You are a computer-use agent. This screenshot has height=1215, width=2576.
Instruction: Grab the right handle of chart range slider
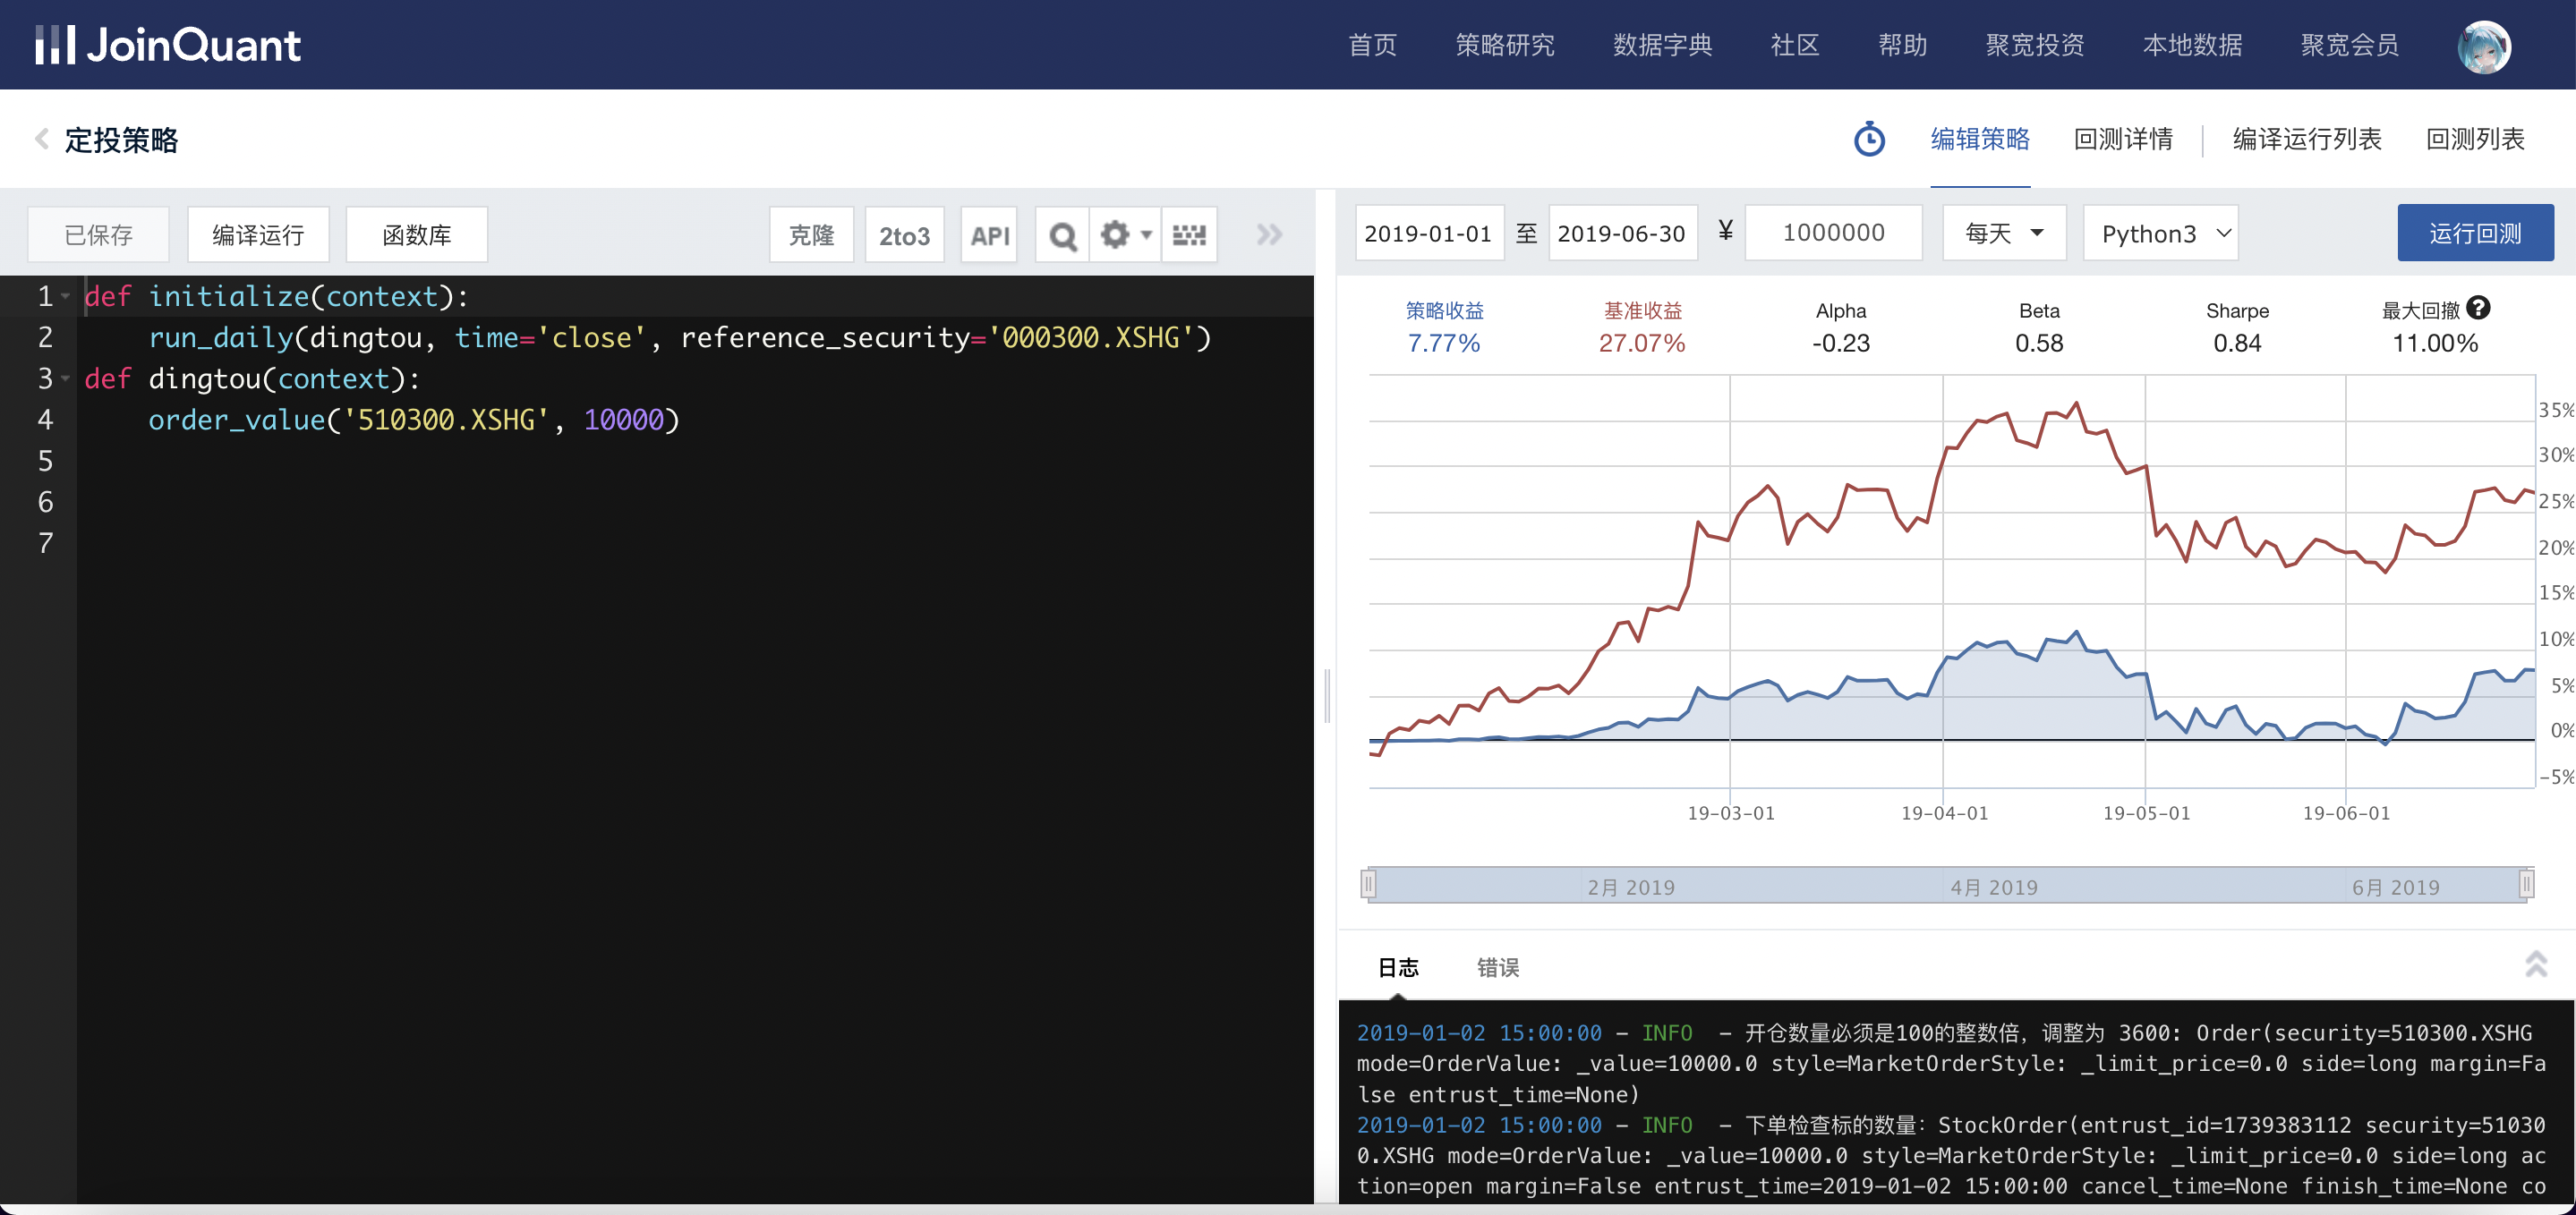point(2526,884)
